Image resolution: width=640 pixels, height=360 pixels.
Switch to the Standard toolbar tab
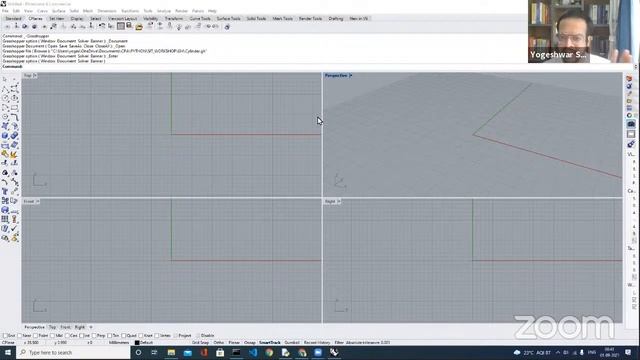pos(13,19)
